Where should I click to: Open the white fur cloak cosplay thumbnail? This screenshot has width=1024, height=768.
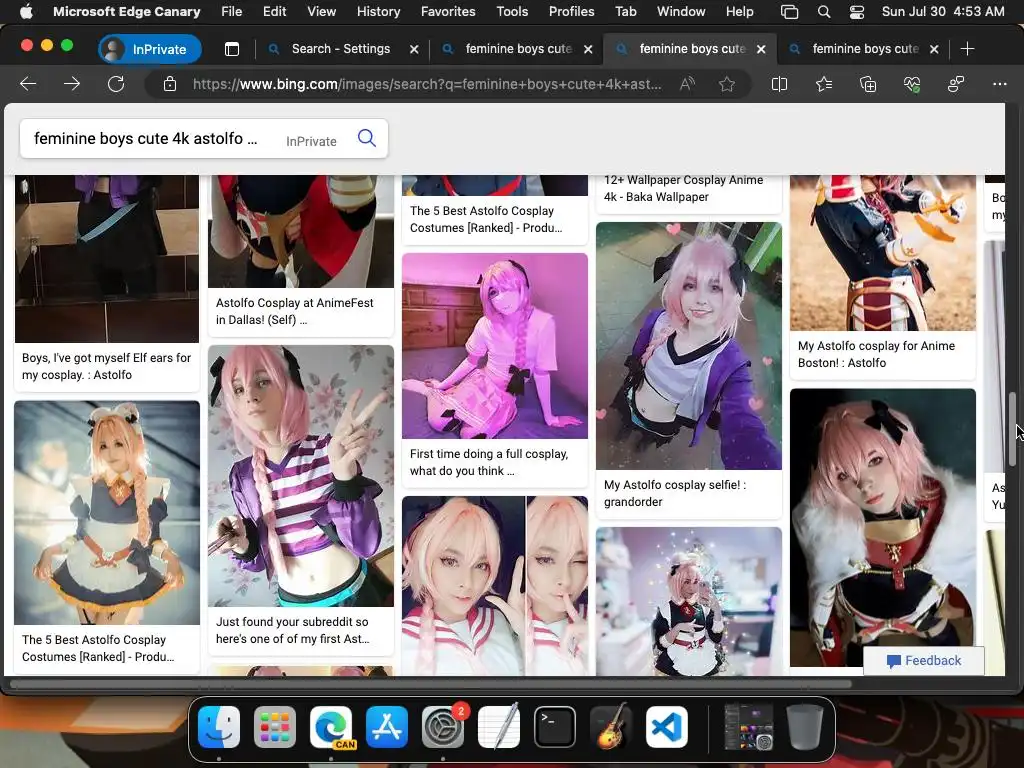[882, 528]
